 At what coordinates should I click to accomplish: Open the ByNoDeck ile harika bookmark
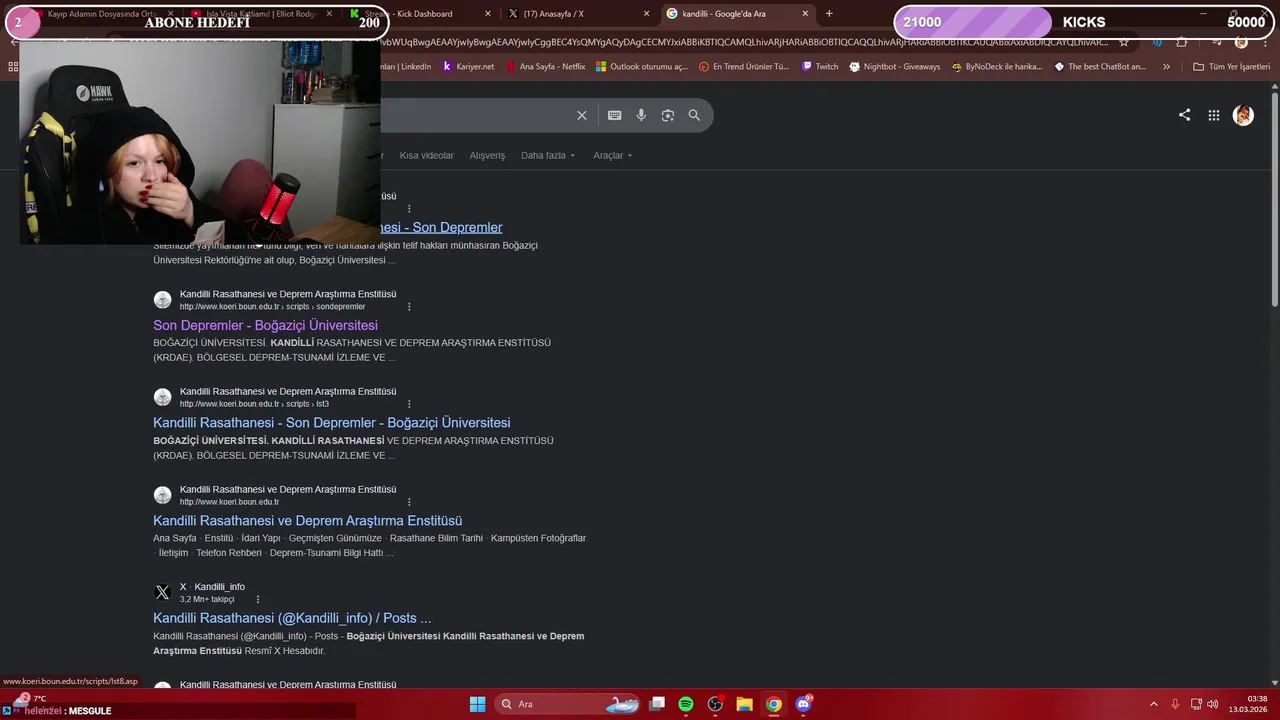997,67
